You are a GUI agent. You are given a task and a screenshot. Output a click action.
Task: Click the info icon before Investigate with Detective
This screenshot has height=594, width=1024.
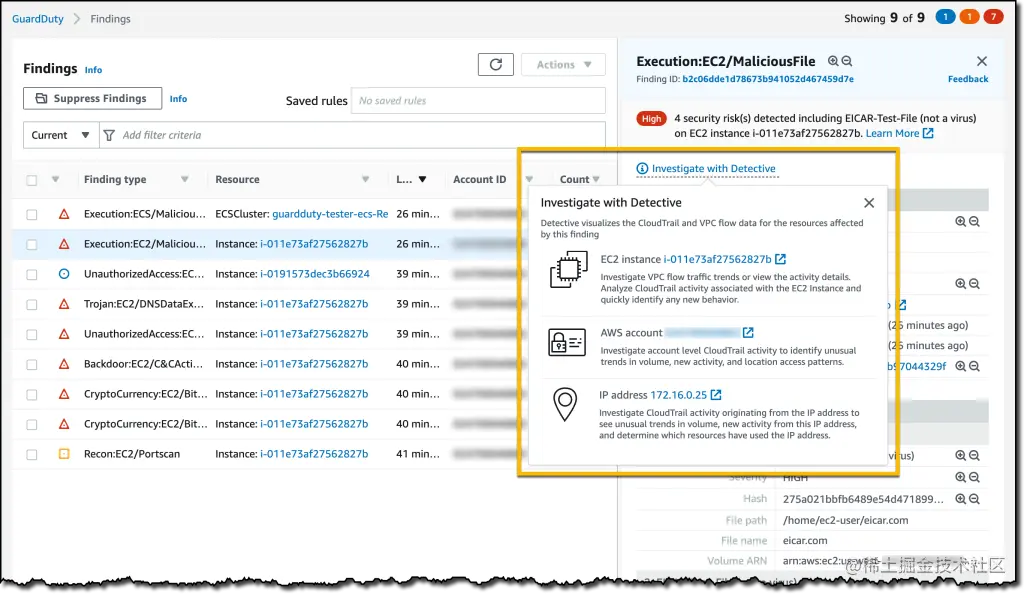tap(642, 169)
